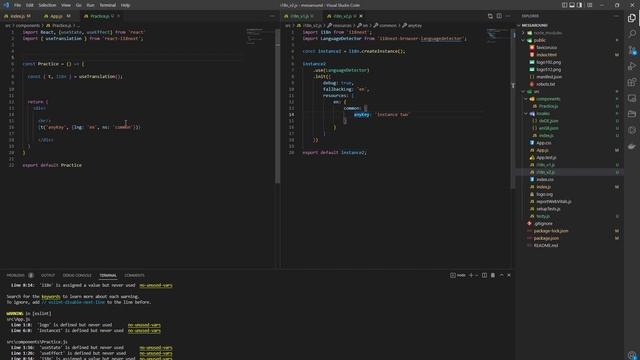Viewport: 640px width, 360px height.
Task: Click split editor icon in right group
Action: pos(499,16)
